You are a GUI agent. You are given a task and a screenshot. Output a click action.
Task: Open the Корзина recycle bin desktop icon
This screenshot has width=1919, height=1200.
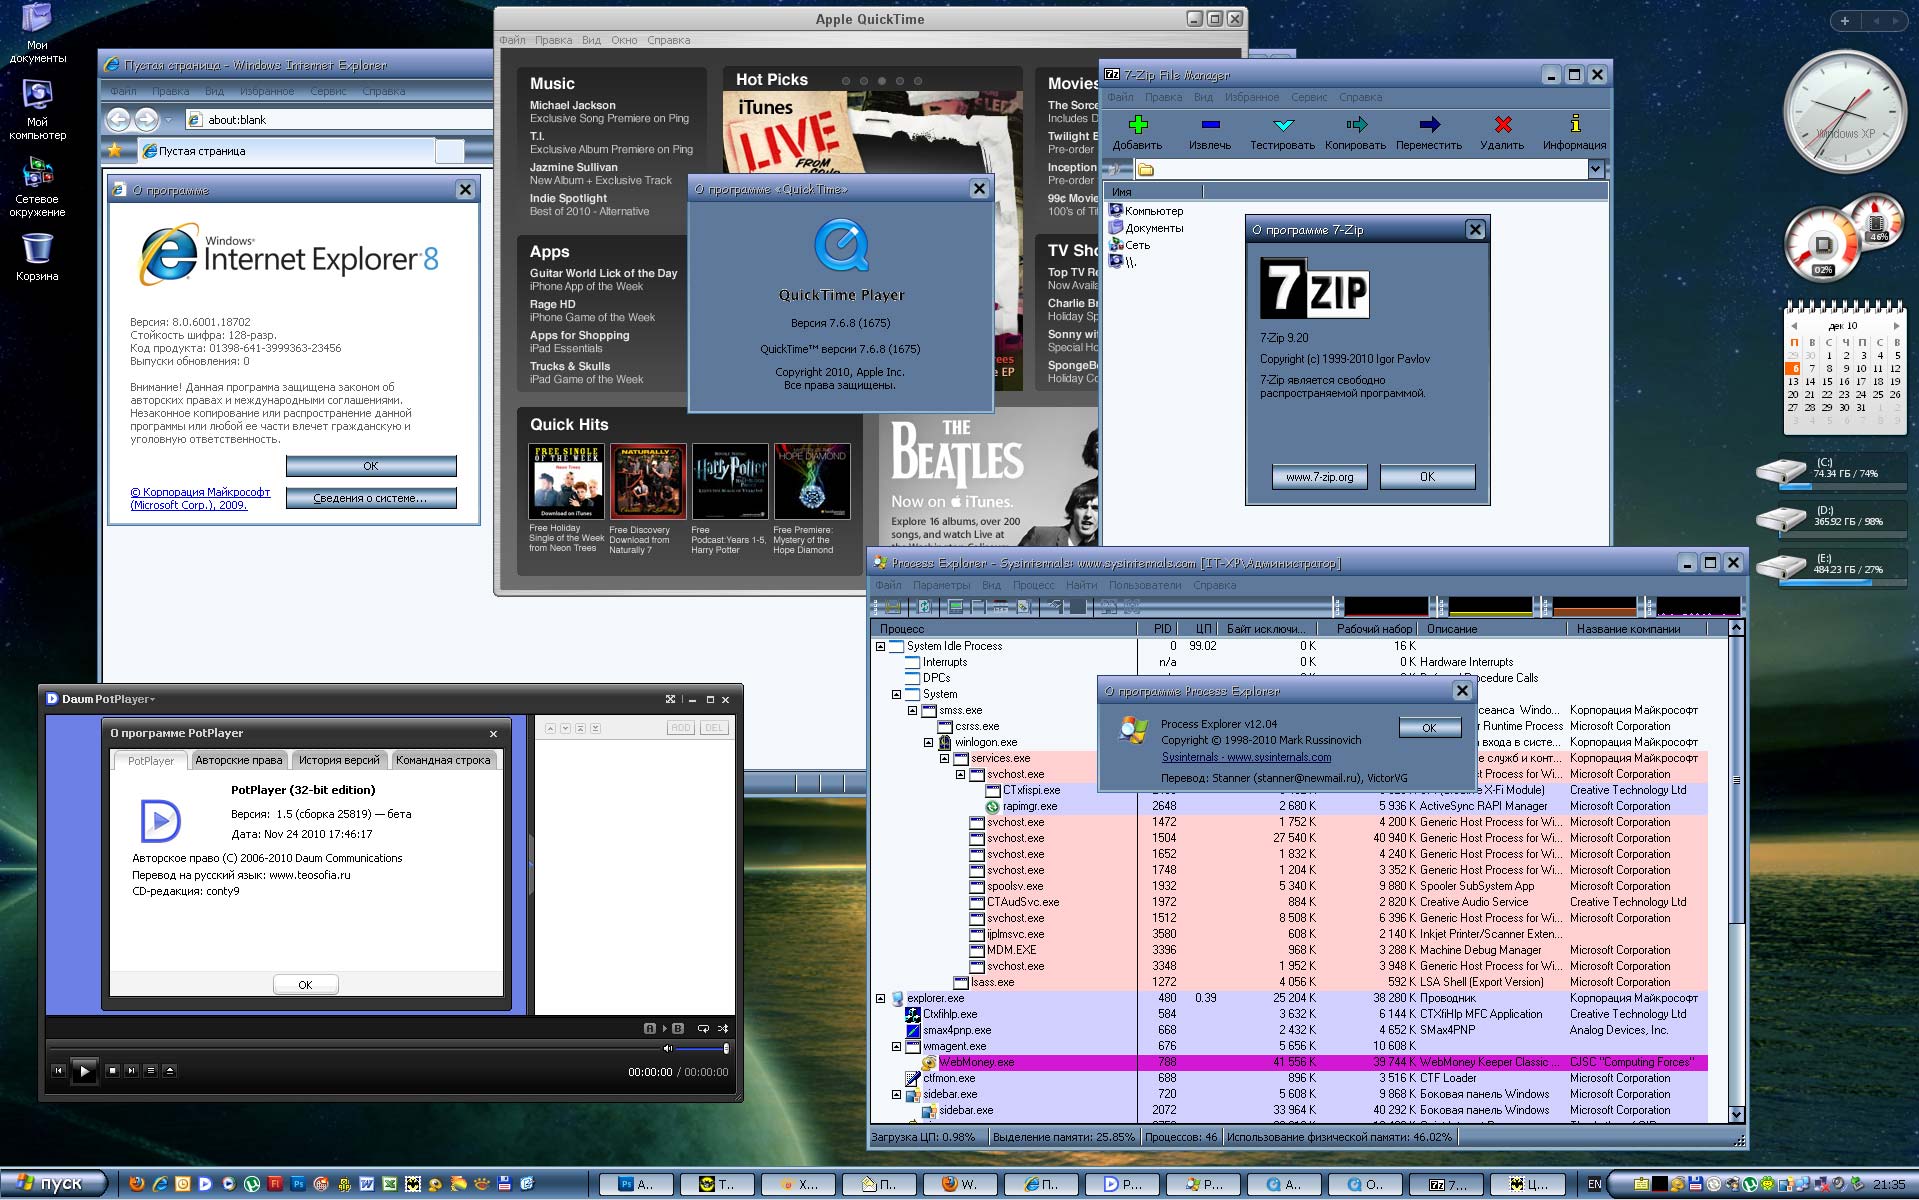click(37, 257)
